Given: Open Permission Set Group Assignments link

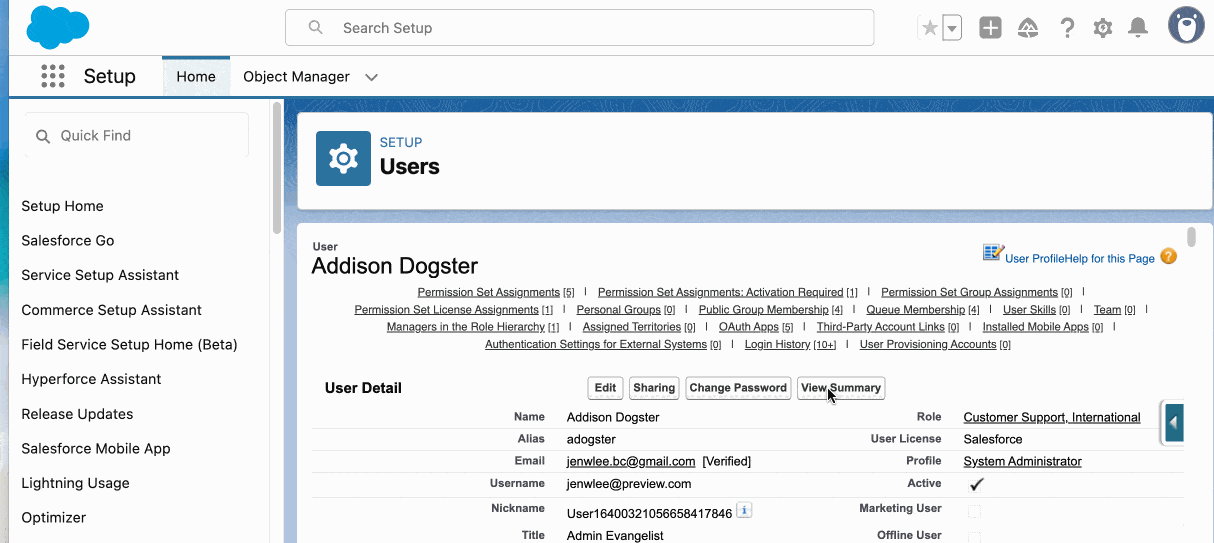Looking at the screenshot, I should (970, 292).
